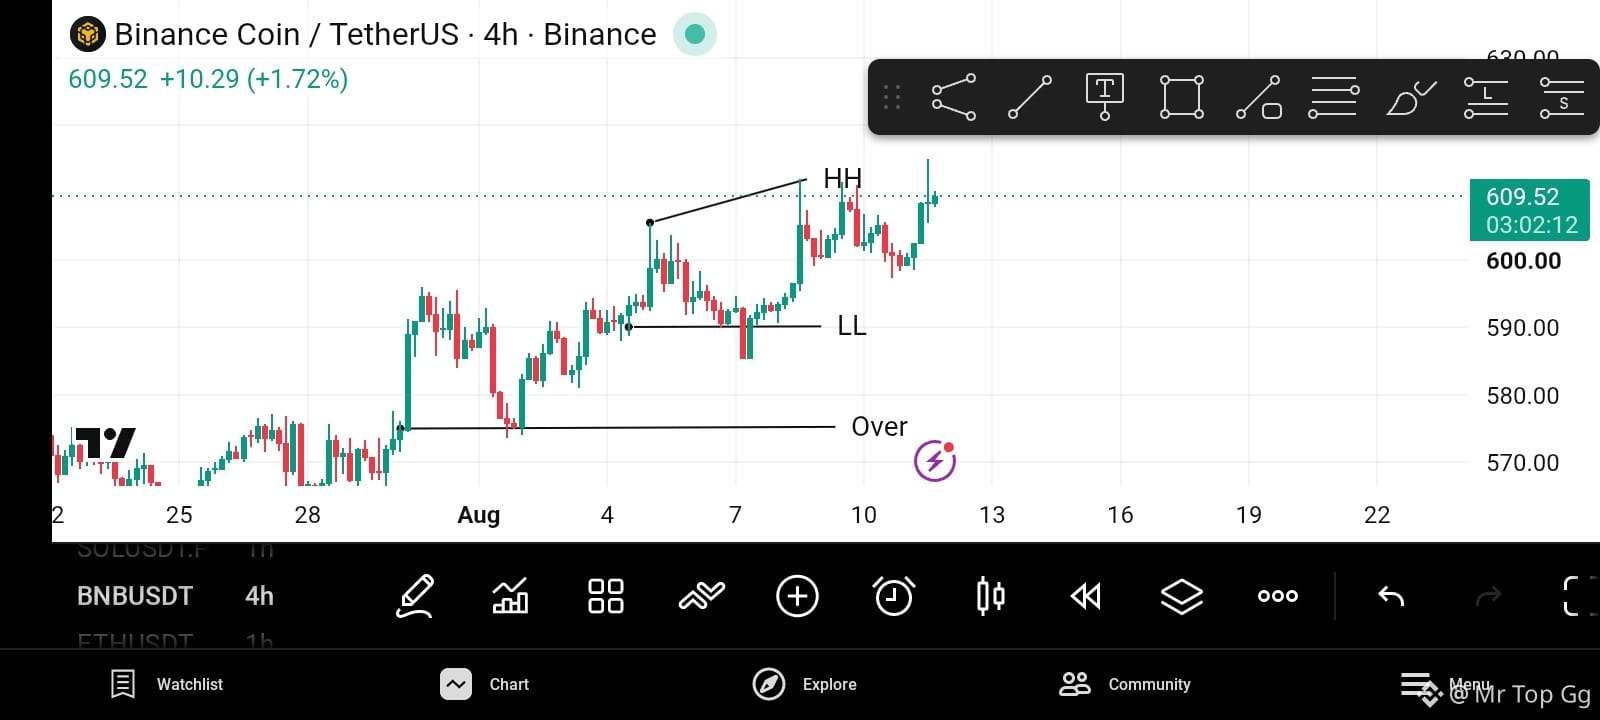Switch to the Community tab
This screenshot has width=1600, height=720.
(x=1125, y=684)
